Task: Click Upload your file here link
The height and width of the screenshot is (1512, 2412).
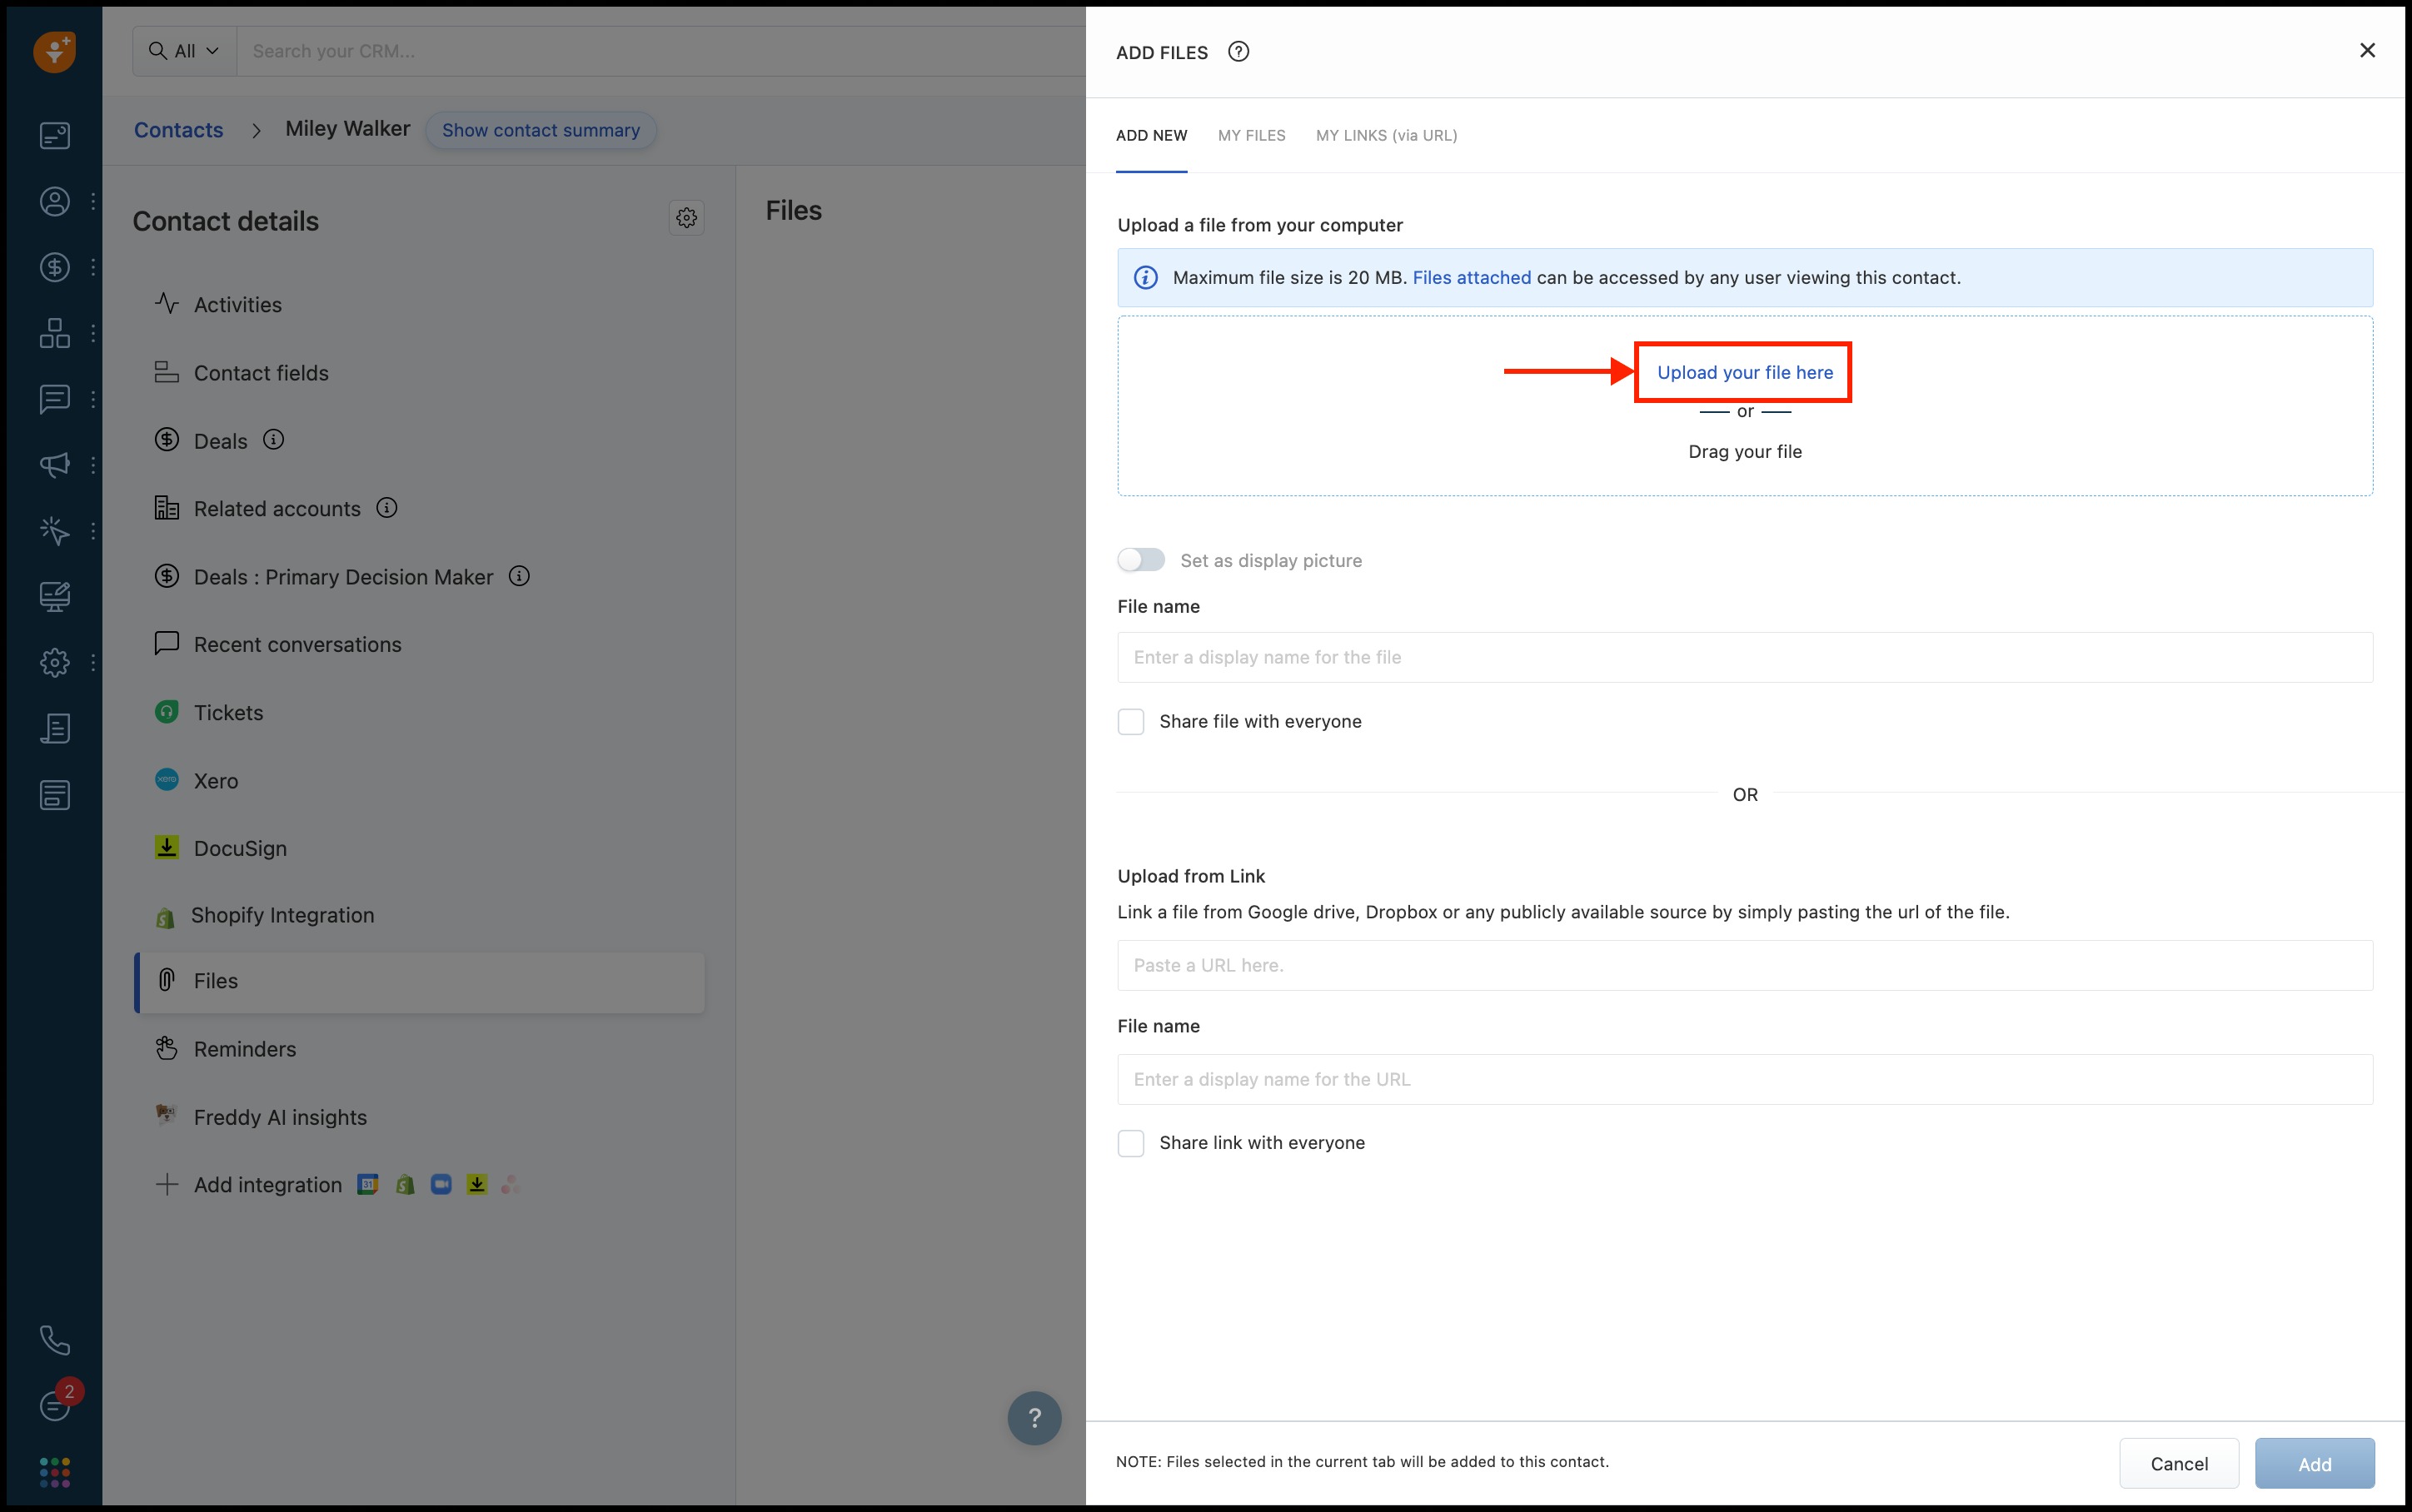Action: click(x=1744, y=373)
